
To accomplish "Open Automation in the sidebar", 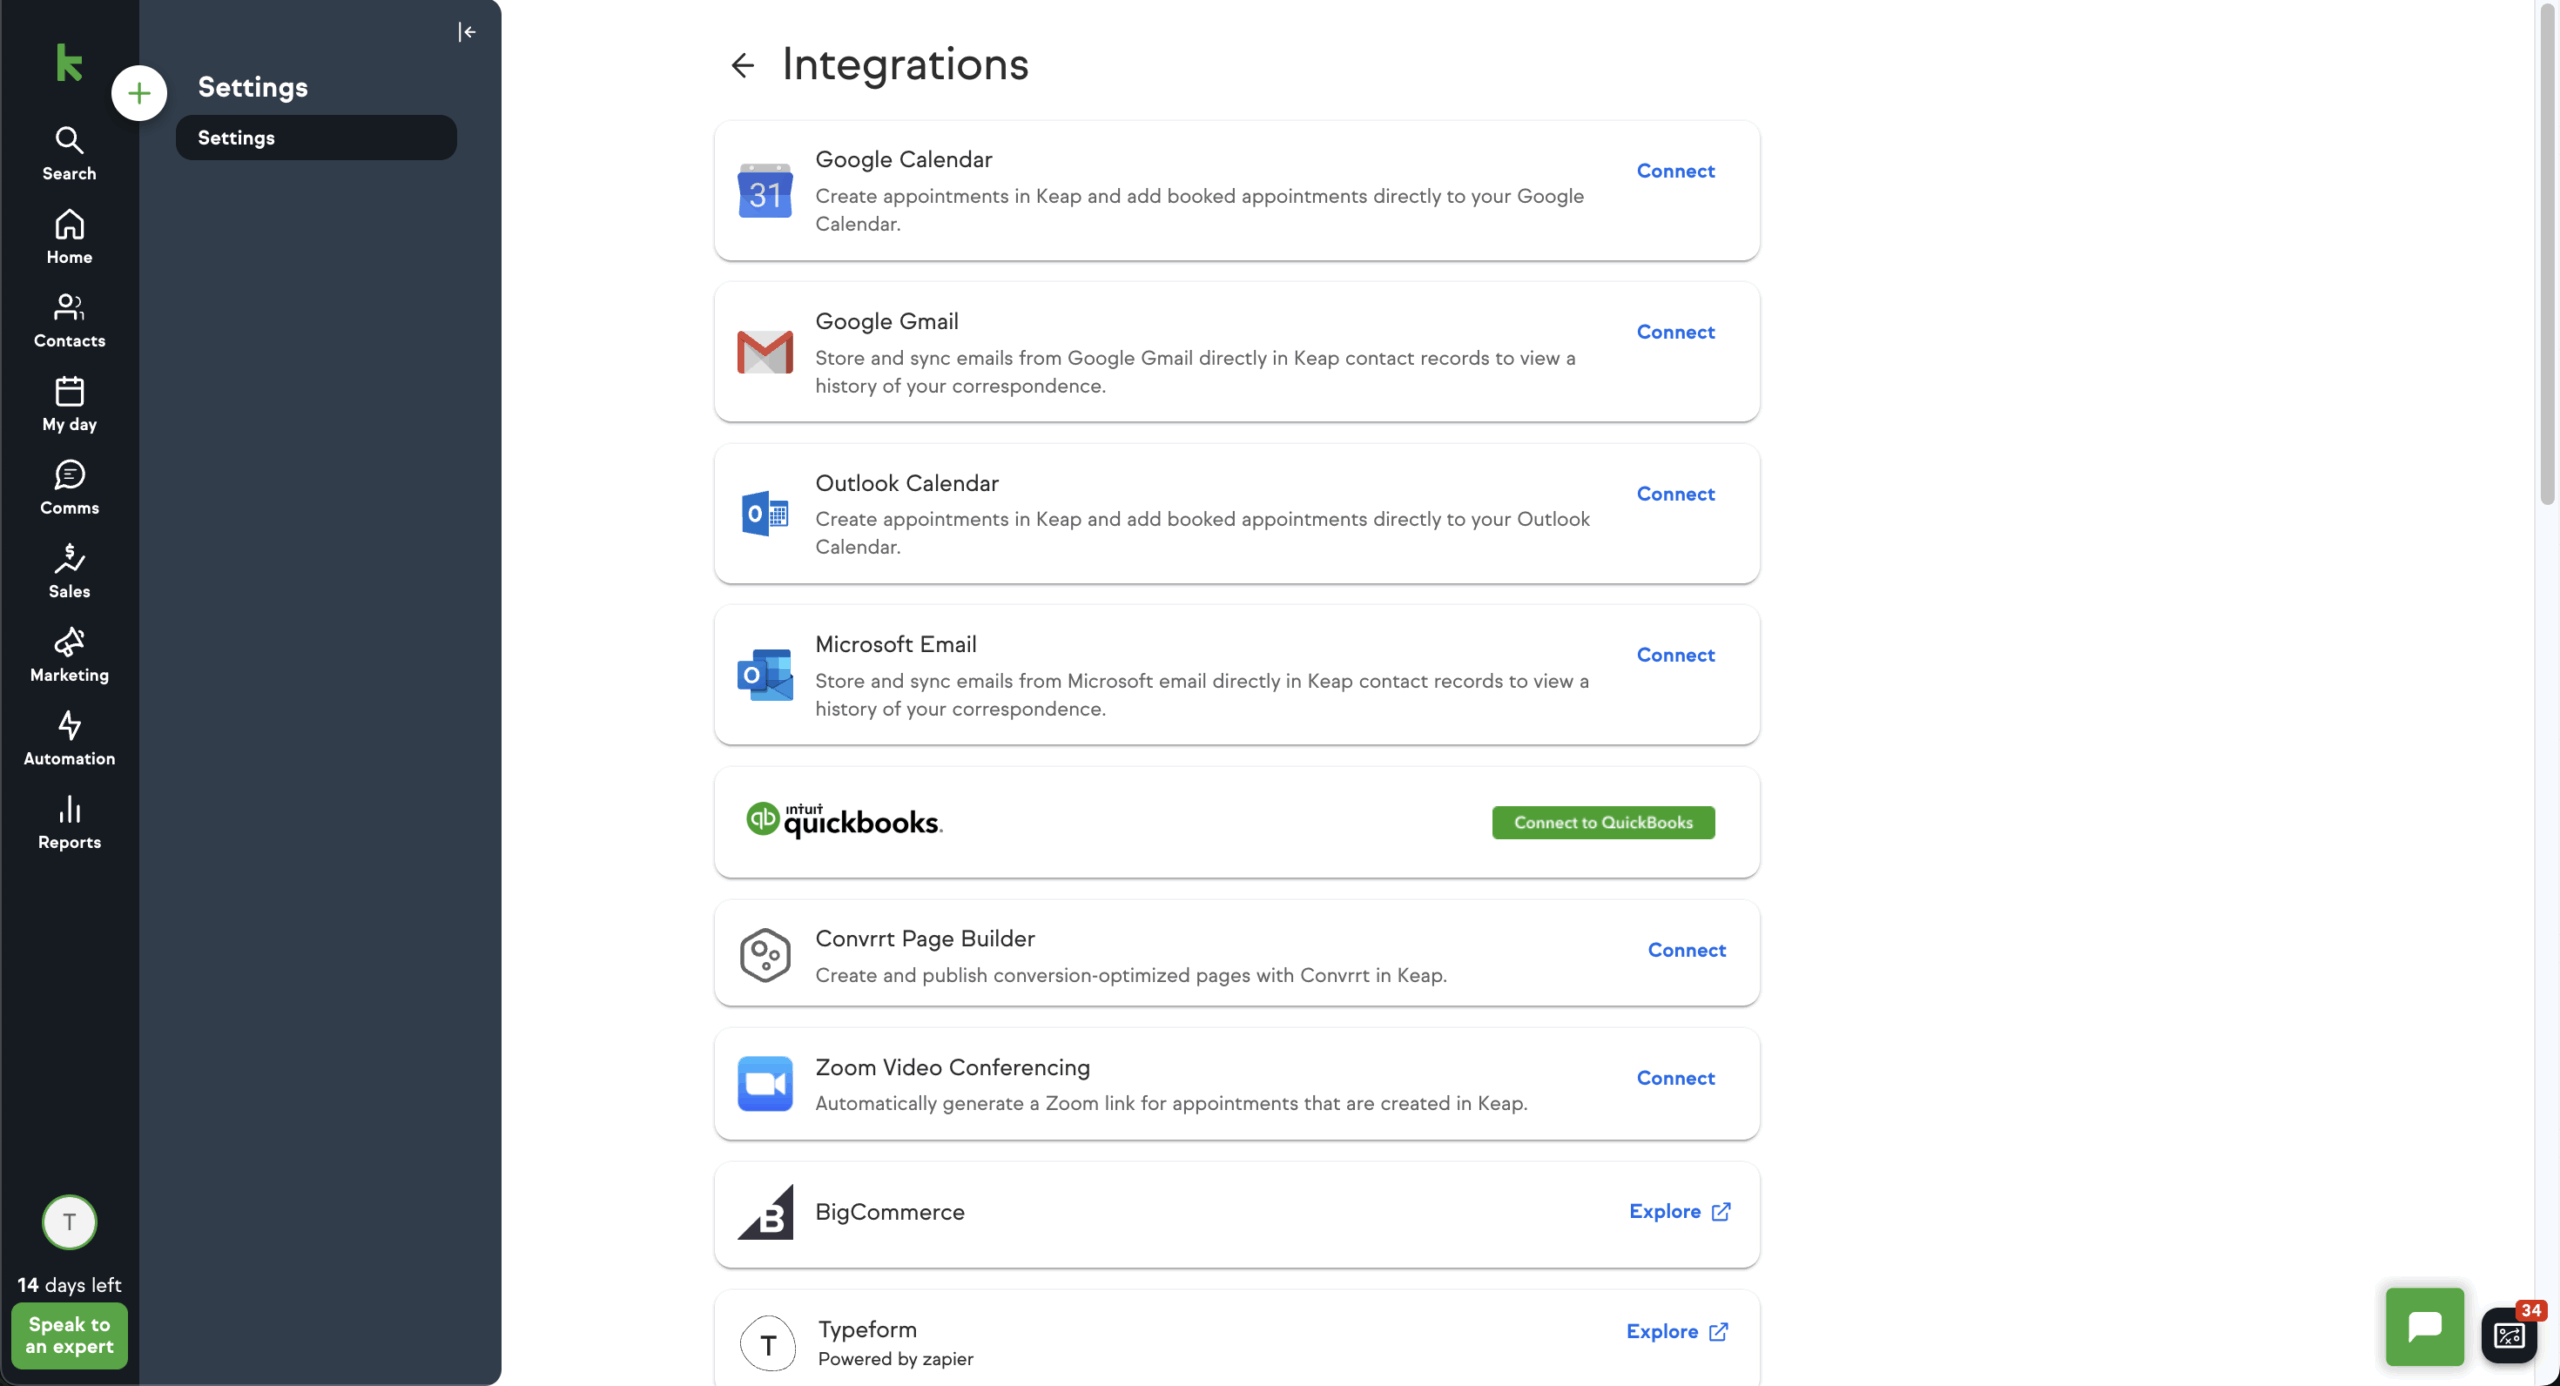I will [69, 738].
